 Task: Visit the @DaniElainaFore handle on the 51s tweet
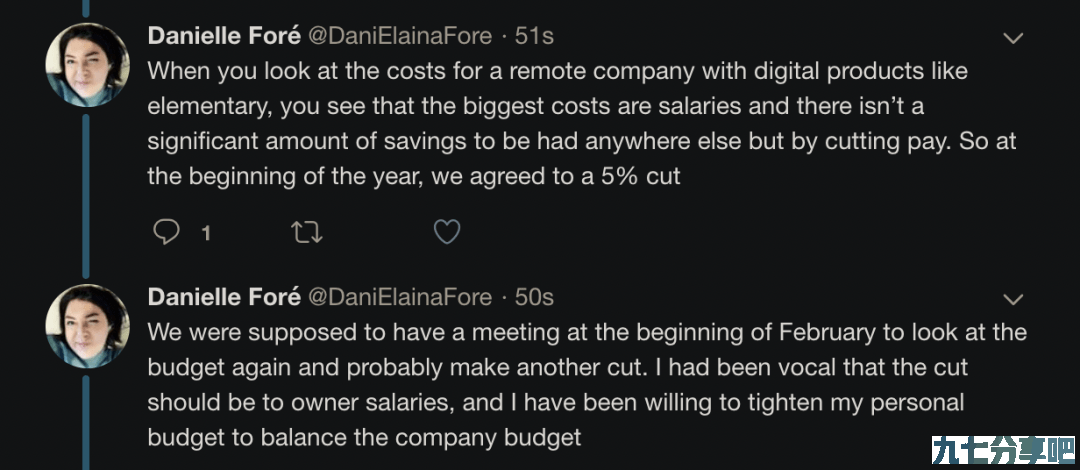(x=399, y=36)
